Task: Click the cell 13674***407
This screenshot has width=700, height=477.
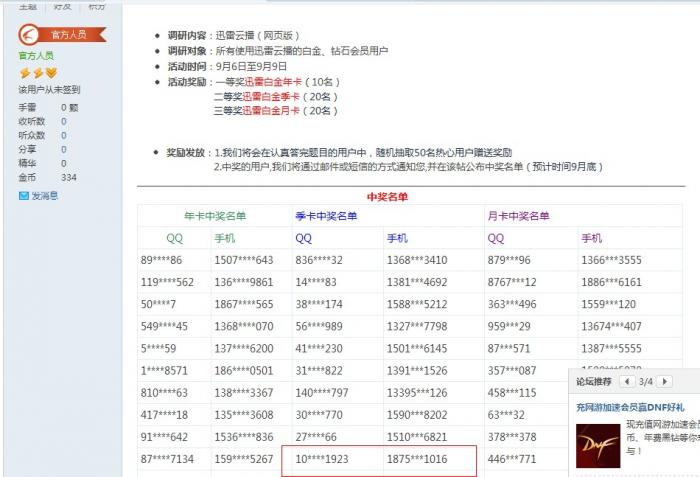Action: 611,326
